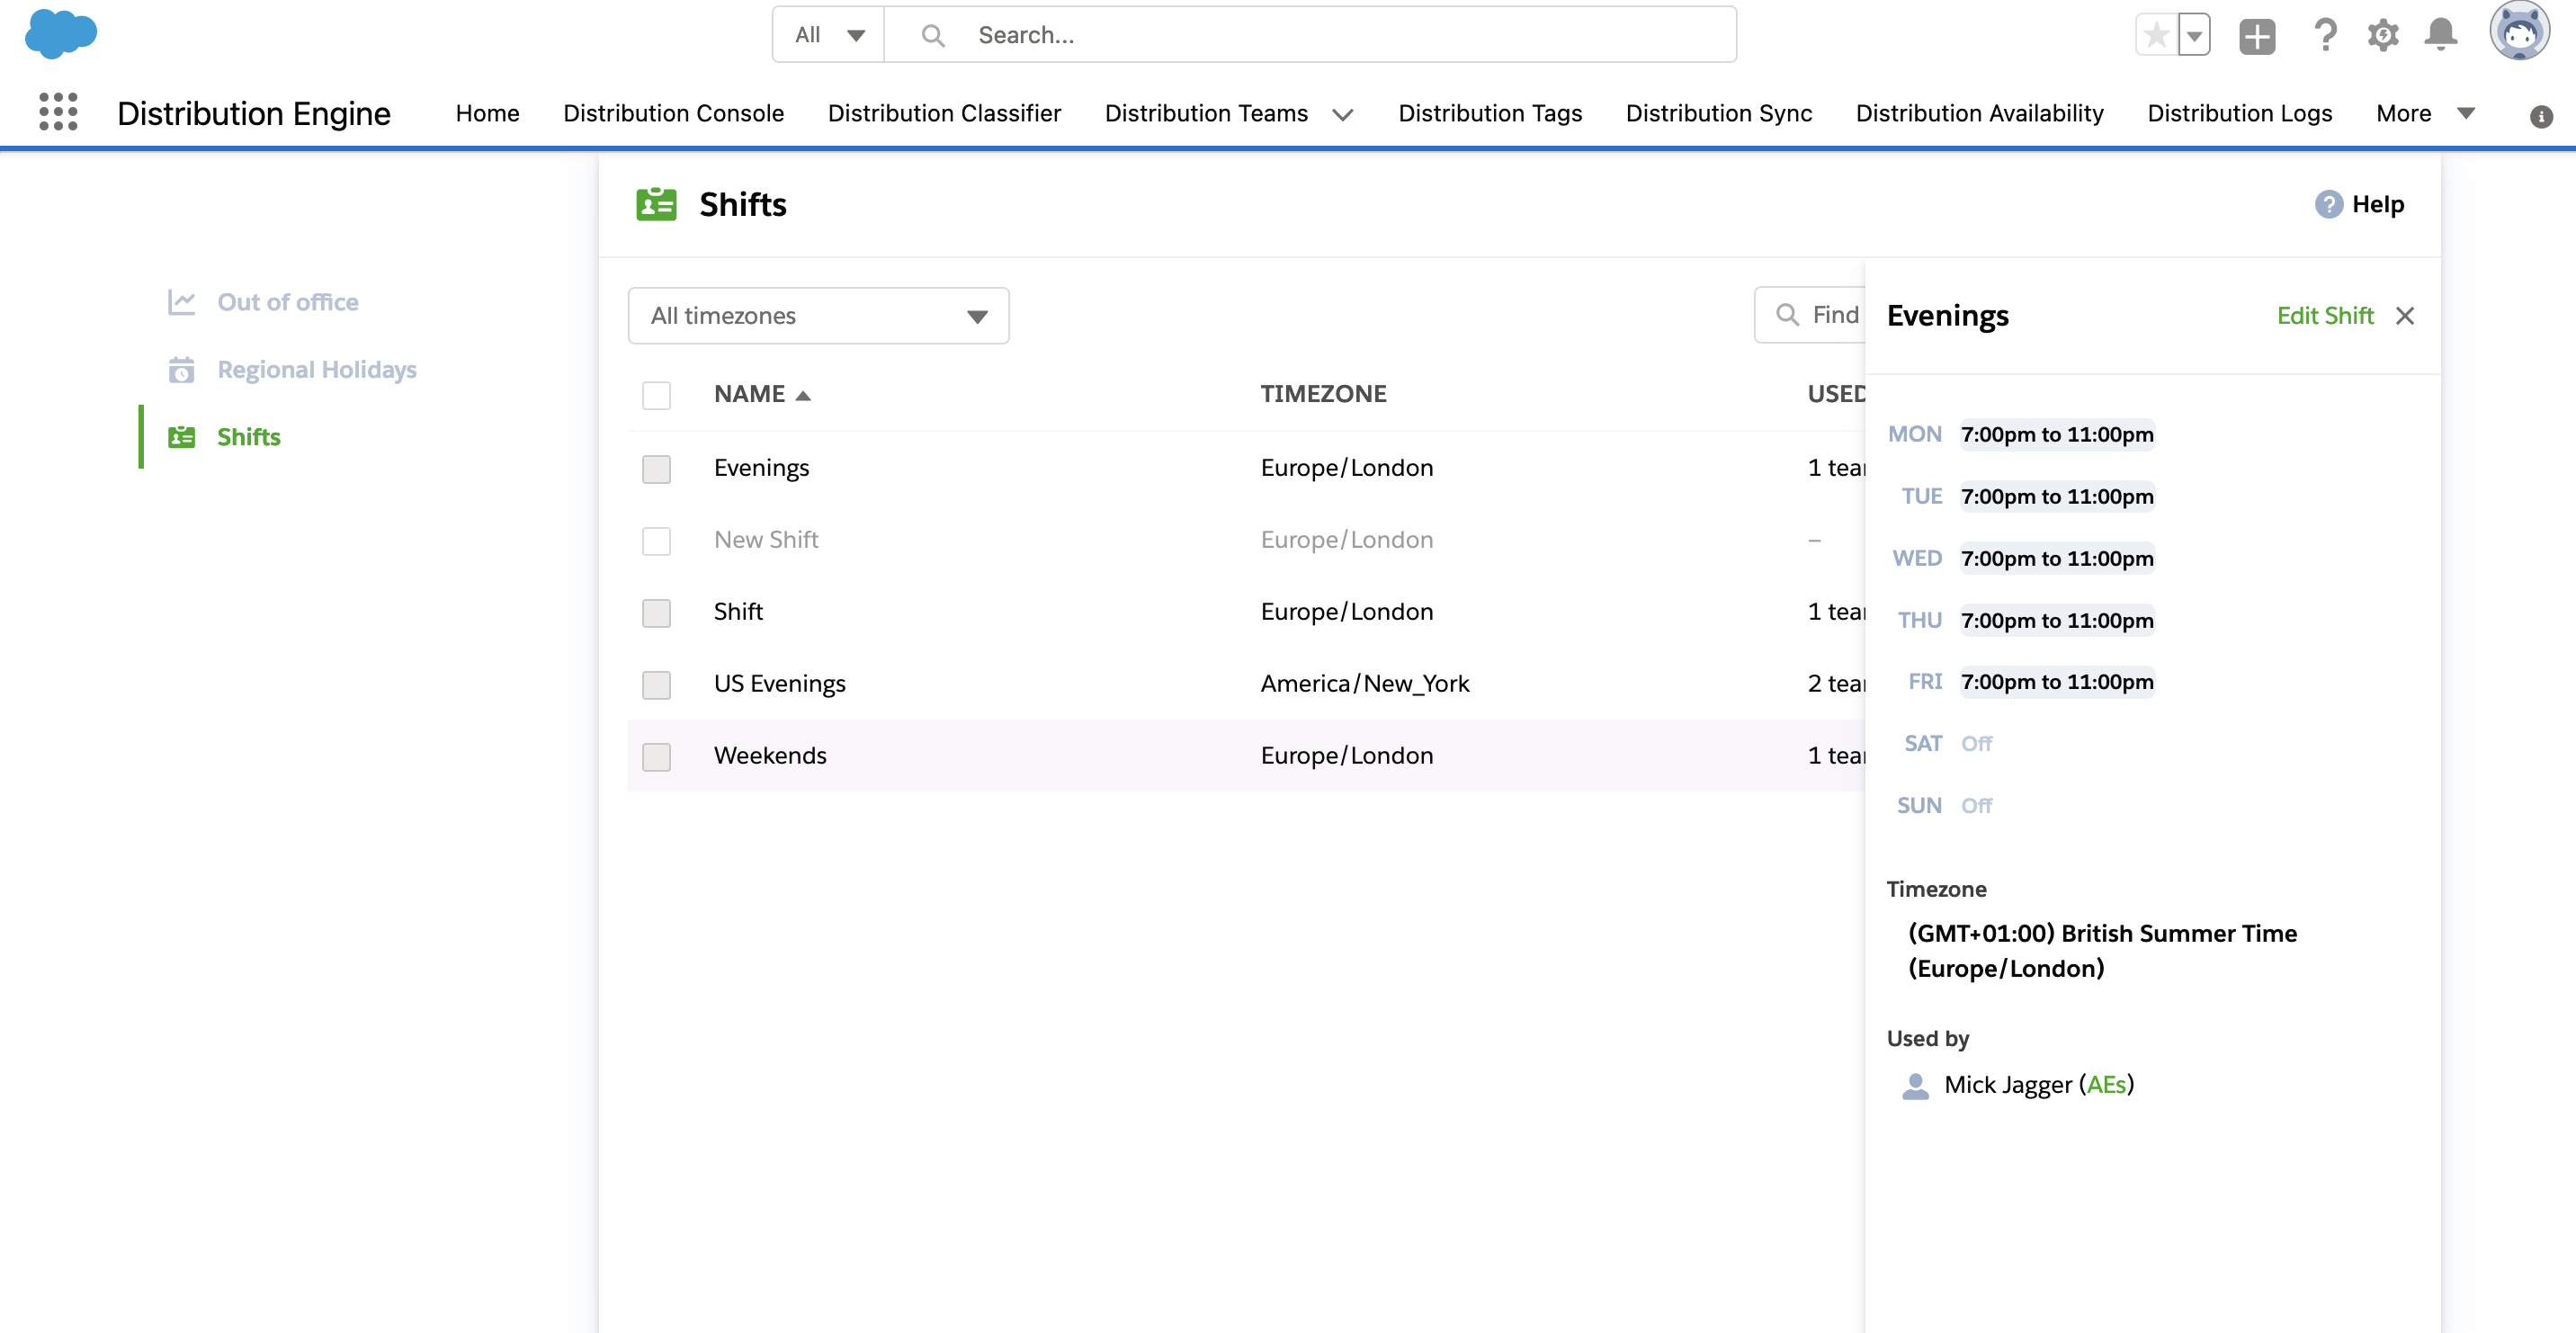Click the Salesforce cloud logo
2576x1333 pixels.
pos(60,34)
